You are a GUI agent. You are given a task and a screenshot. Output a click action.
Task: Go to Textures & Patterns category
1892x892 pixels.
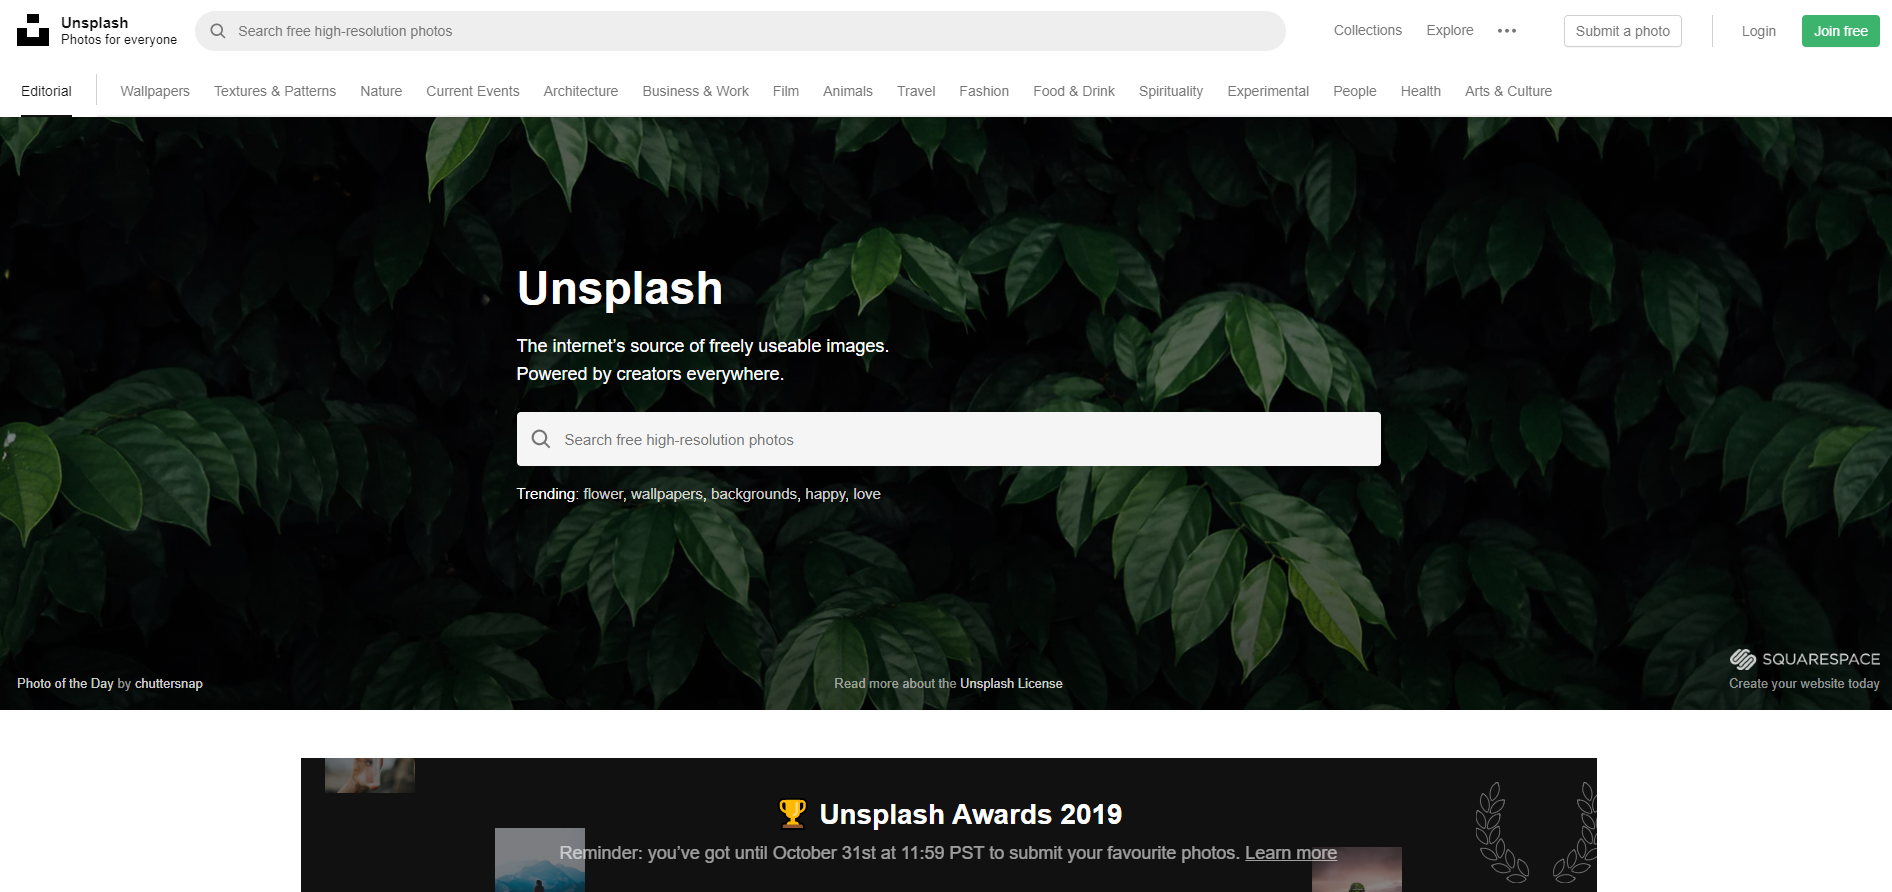pos(275,91)
